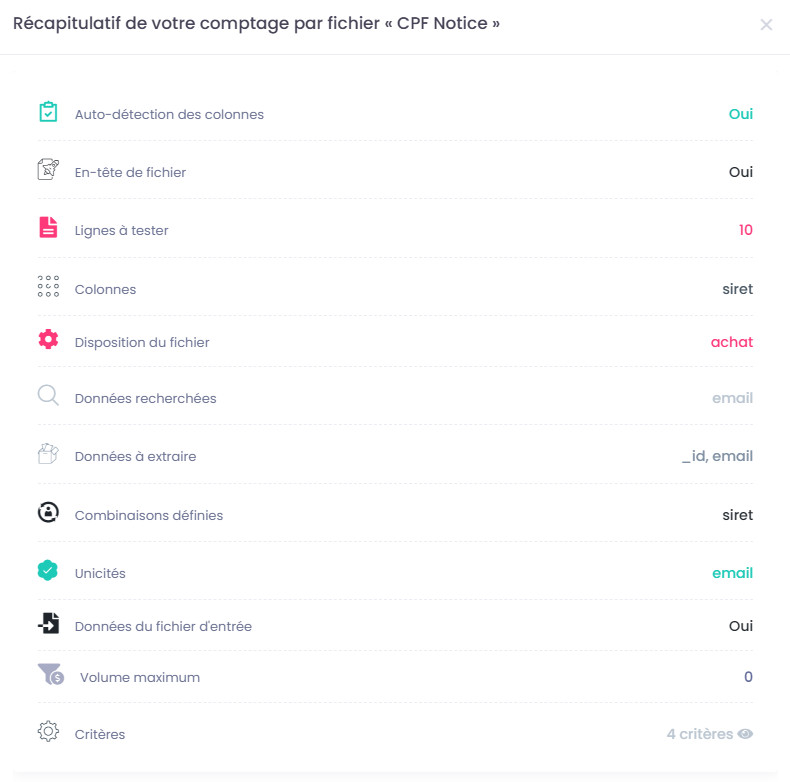Click the pink 'achat' disposition value
The image size is (790, 782).
point(731,342)
